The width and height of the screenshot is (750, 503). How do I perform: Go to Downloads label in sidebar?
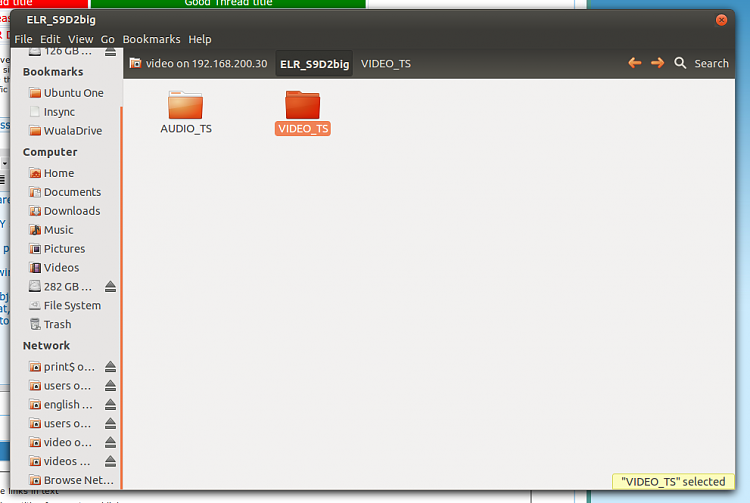tap(72, 211)
